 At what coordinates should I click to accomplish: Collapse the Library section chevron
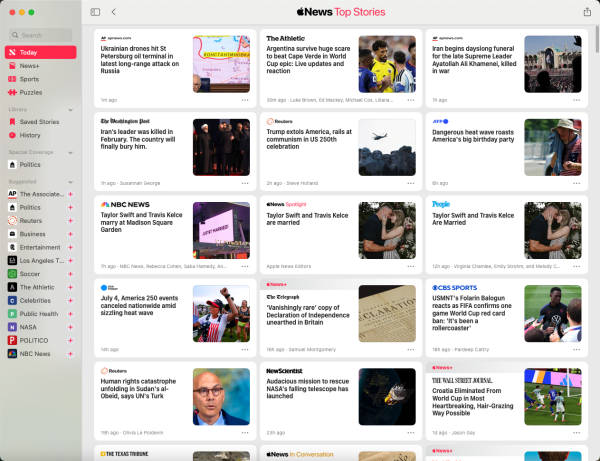(70, 110)
